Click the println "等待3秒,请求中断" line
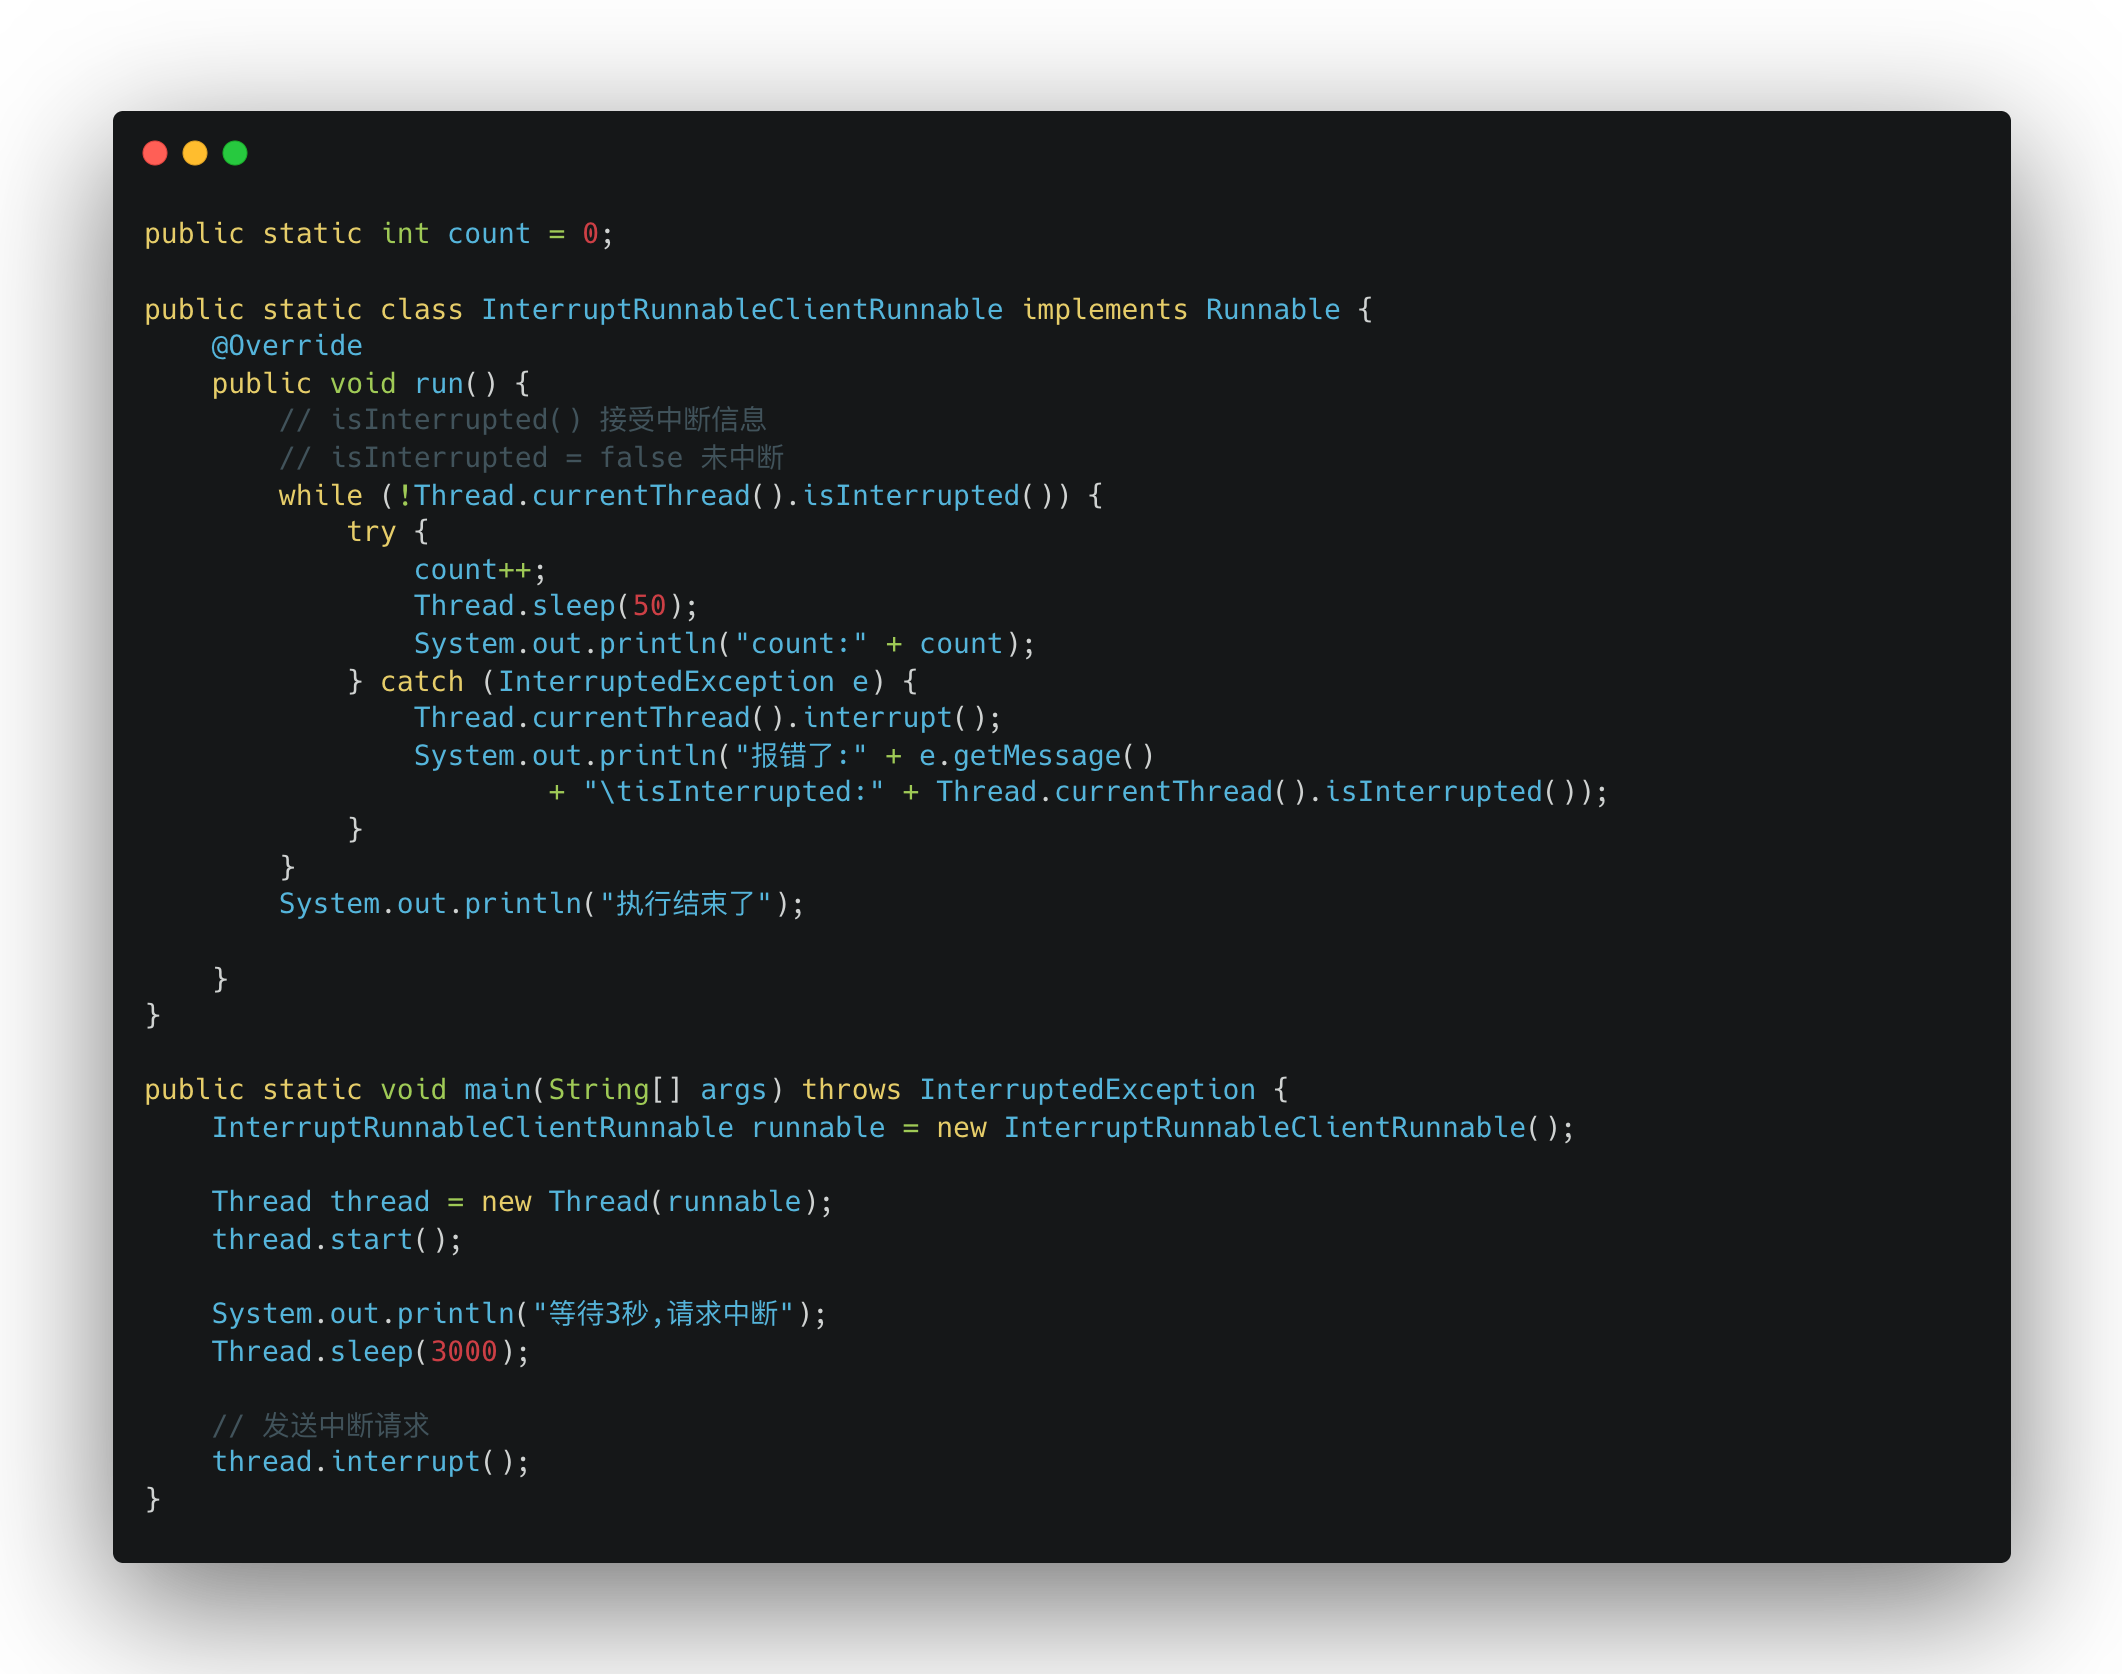 pyautogui.click(x=519, y=1313)
